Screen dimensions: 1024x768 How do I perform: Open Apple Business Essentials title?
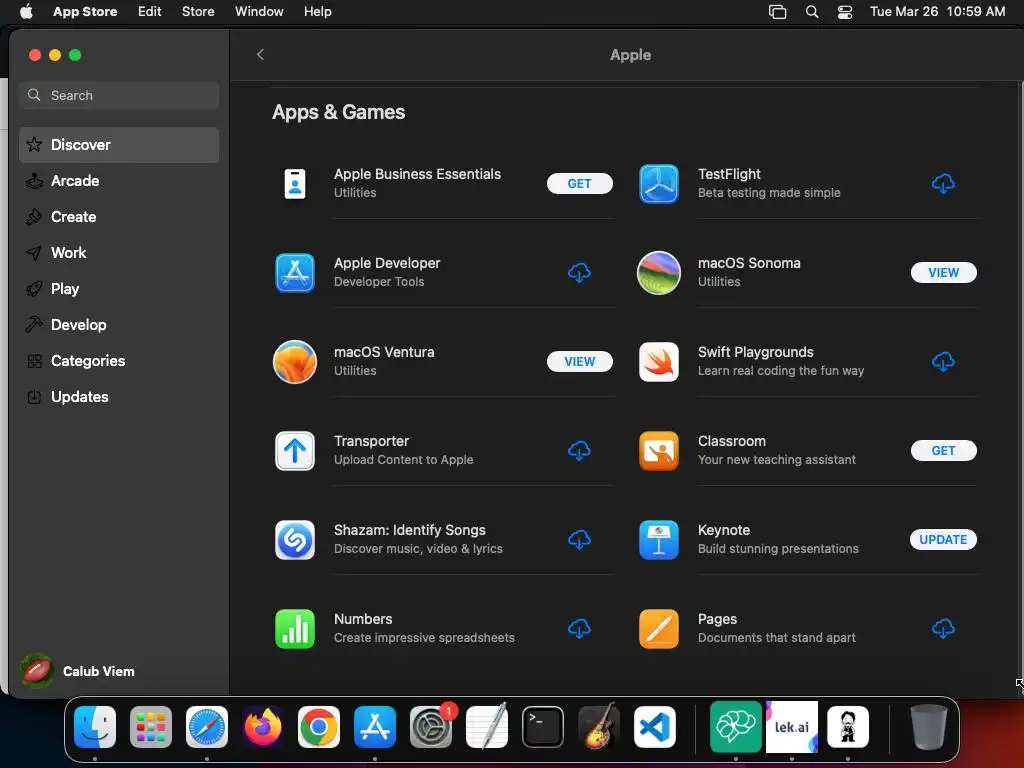tap(417, 174)
